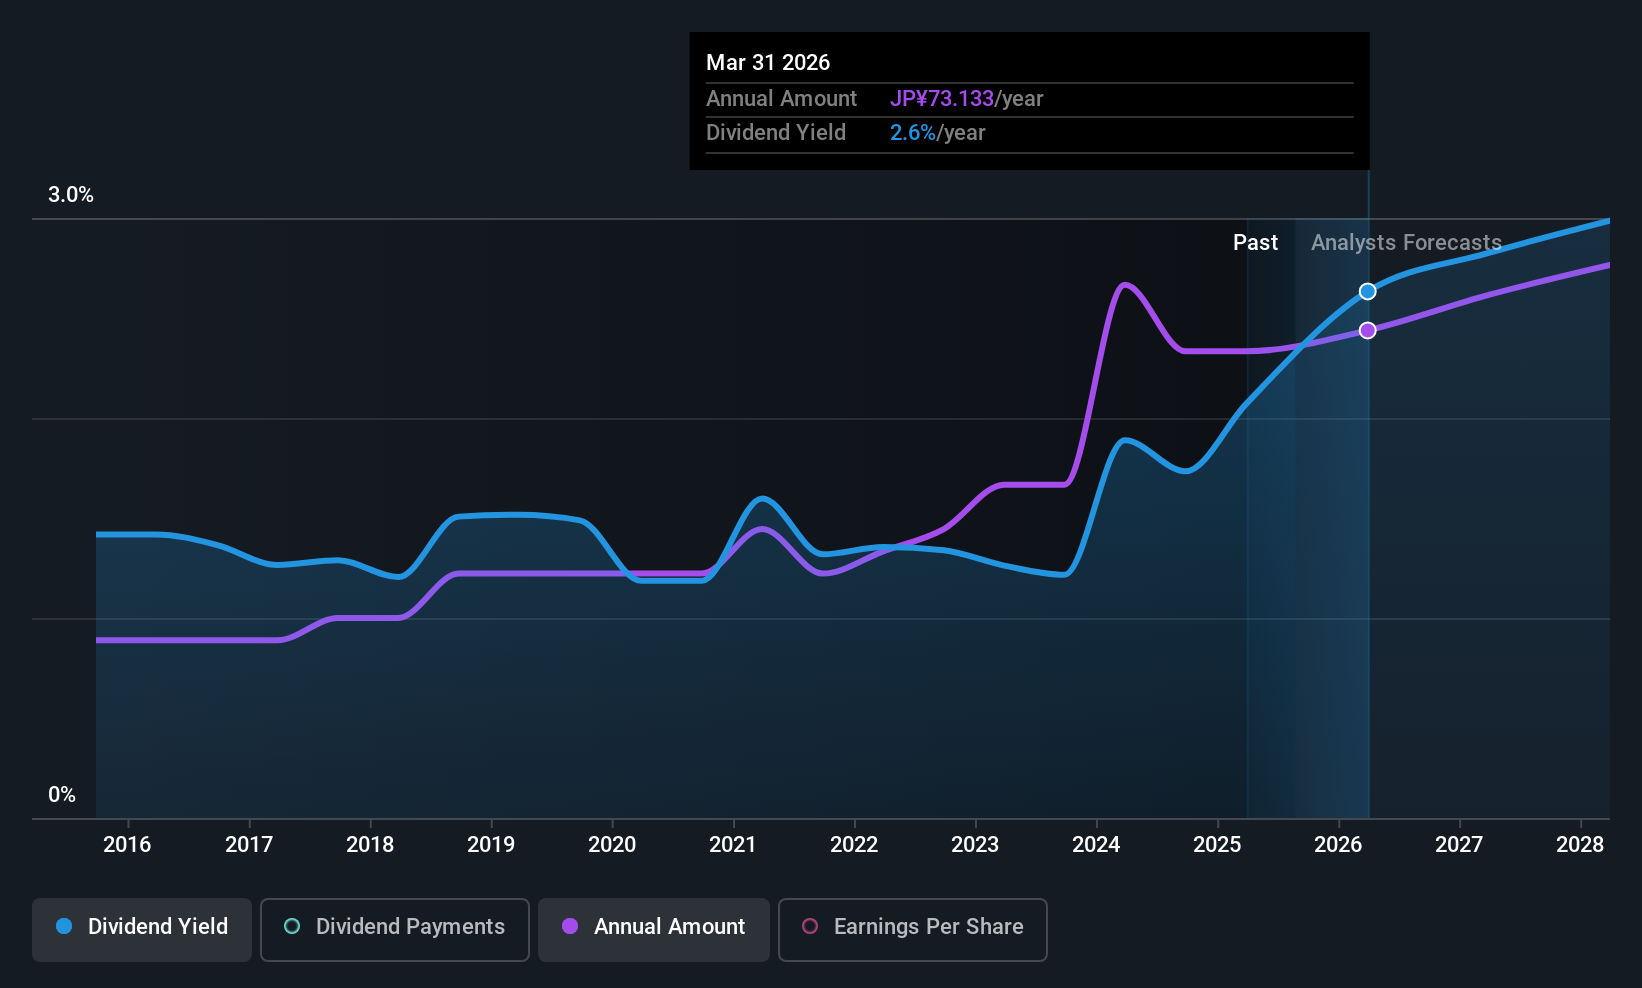Click the JP¥73.133/year tooltip value
1642x988 pixels.
click(966, 99)
